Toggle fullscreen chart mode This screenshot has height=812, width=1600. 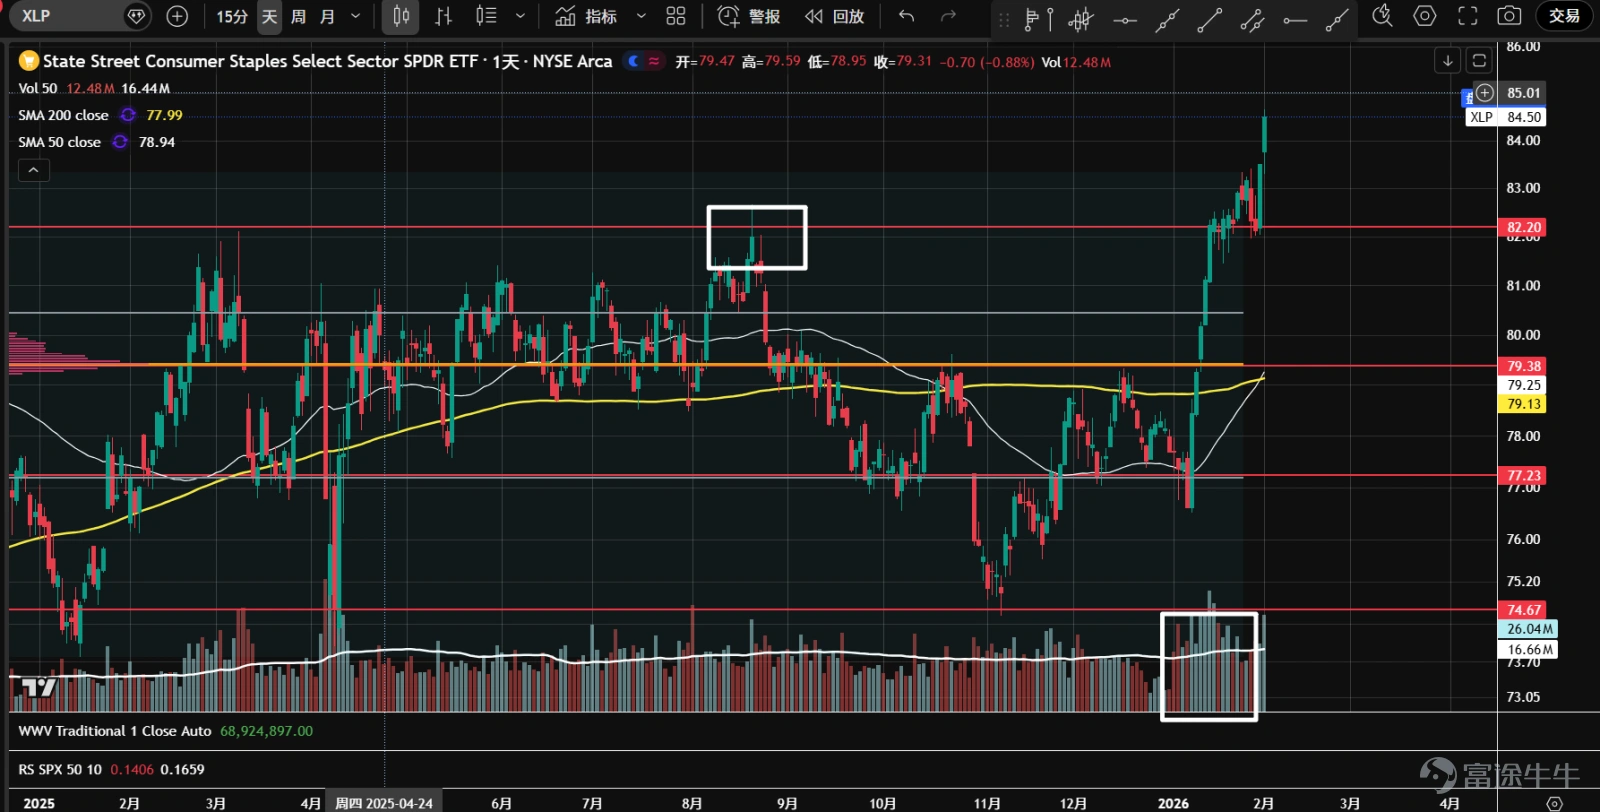point(1467,16)
